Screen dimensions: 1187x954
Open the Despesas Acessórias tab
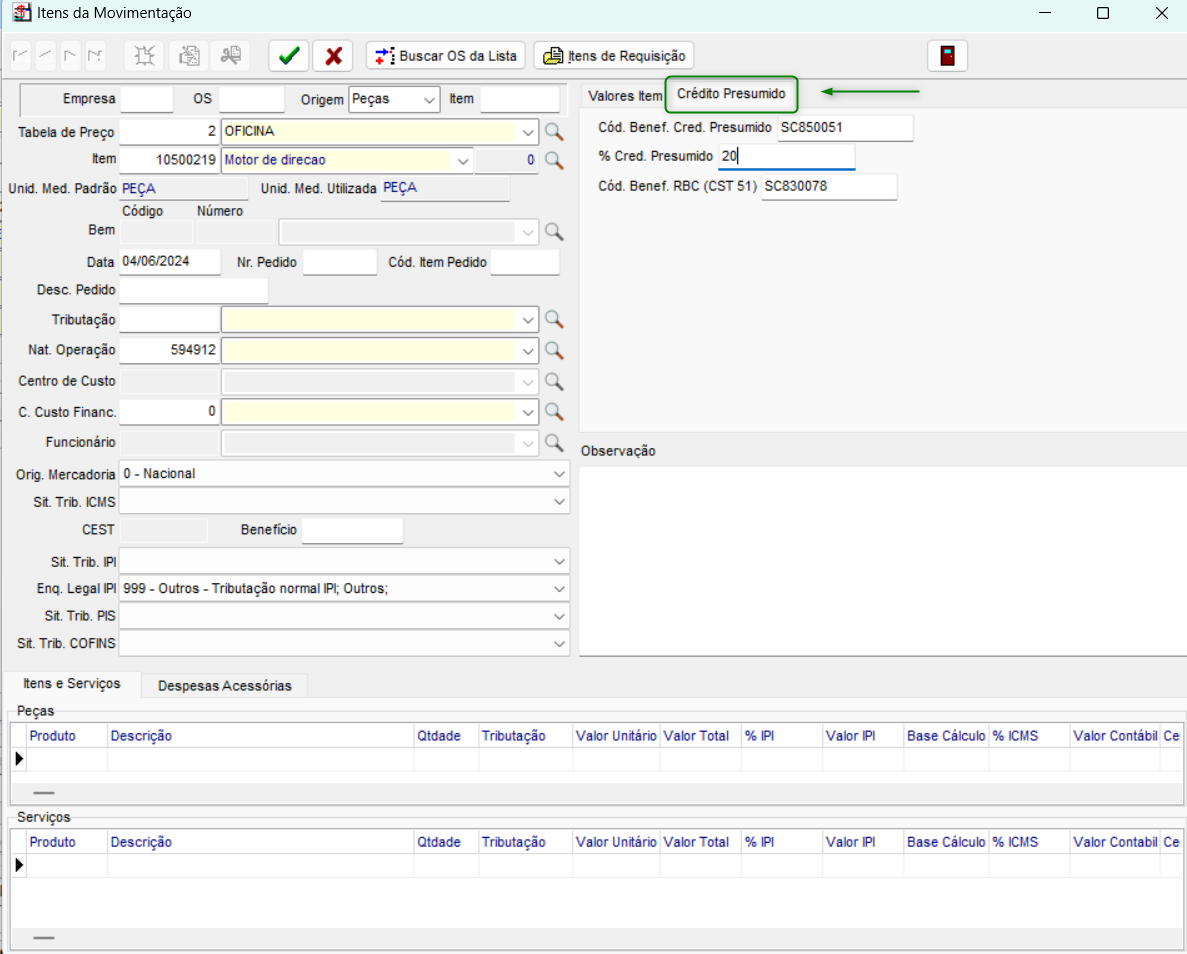click(225, 686)
